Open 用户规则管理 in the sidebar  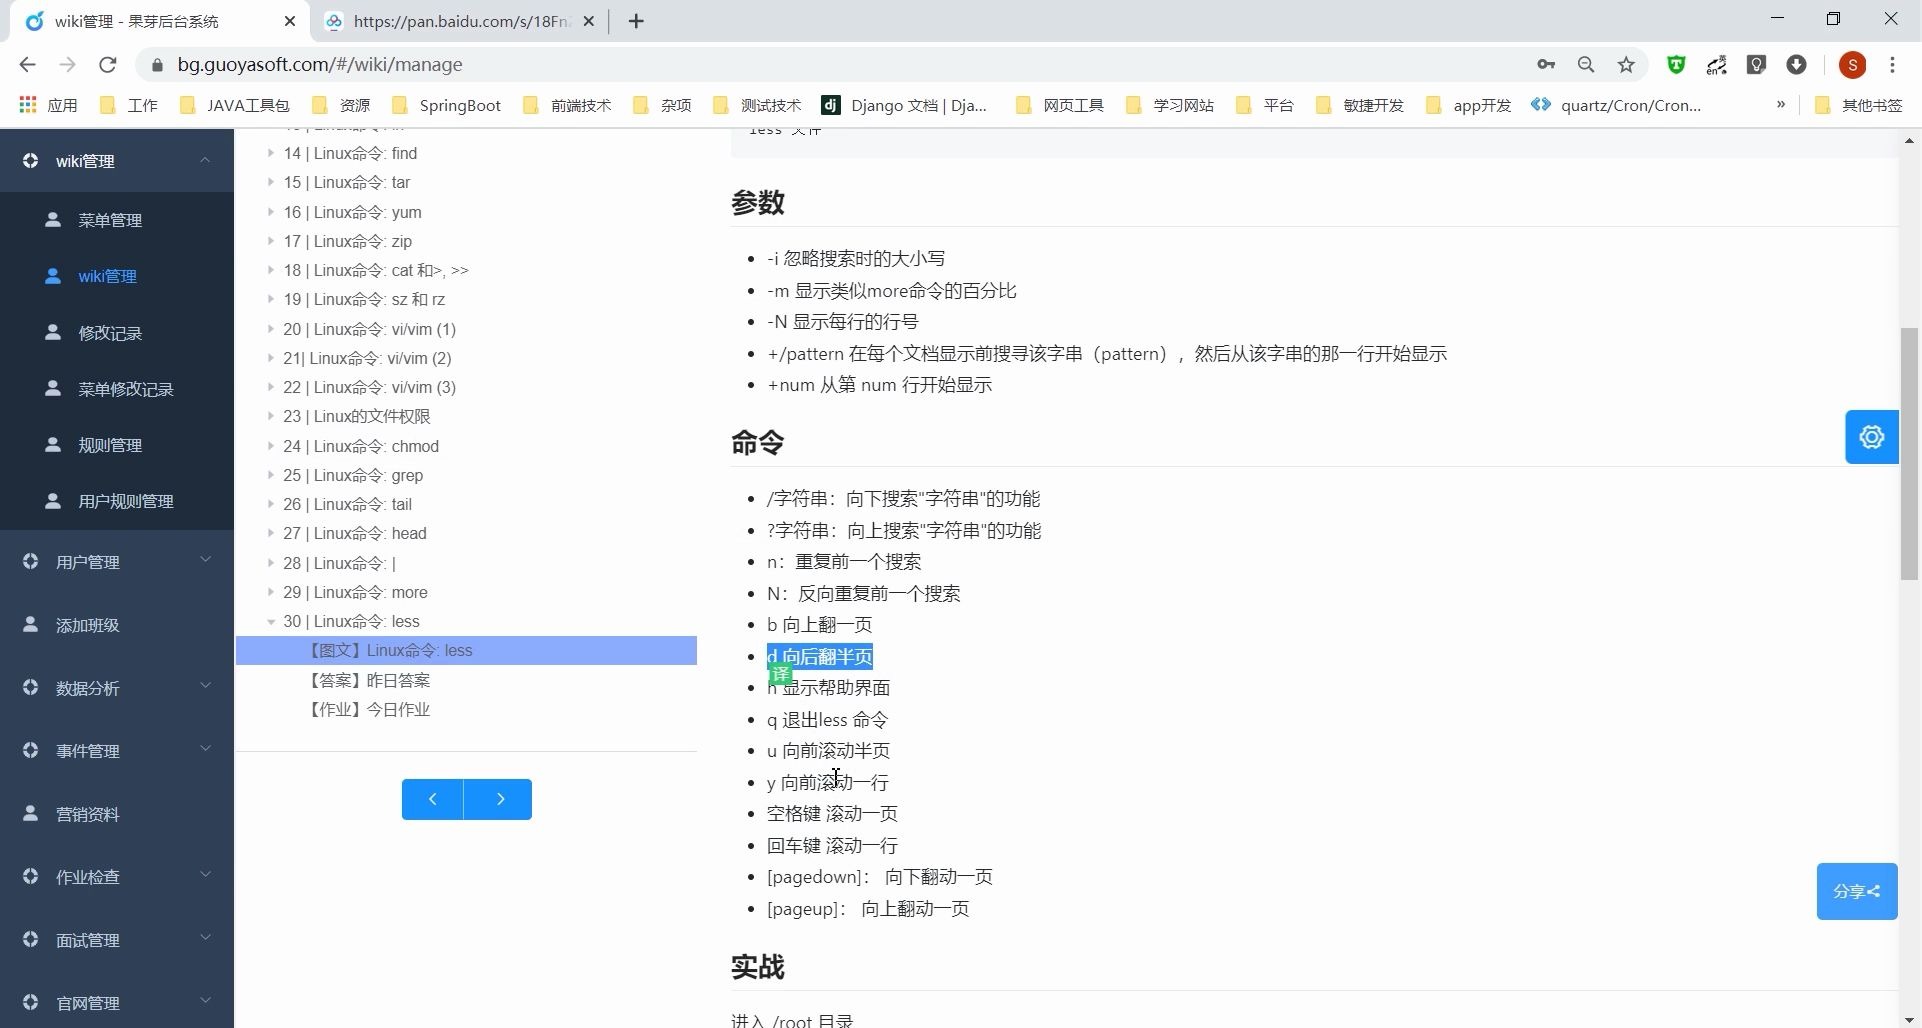click(x=117, y=501)
